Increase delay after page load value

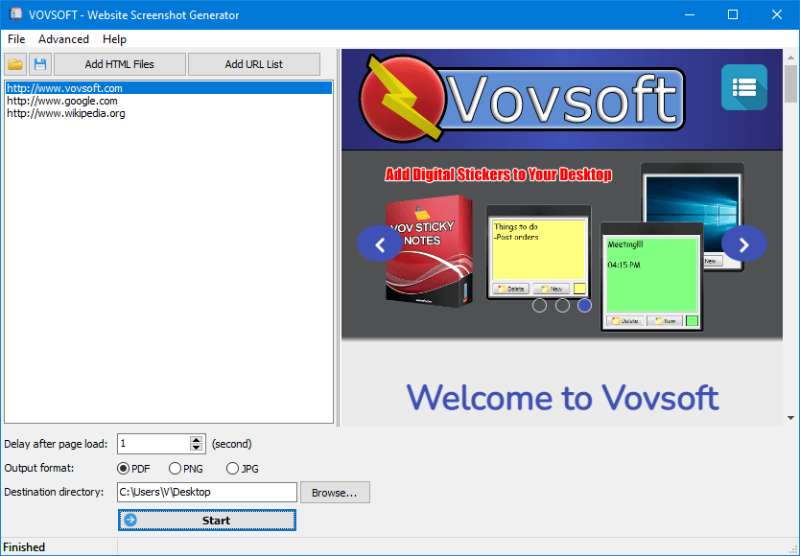click(197, 439)
